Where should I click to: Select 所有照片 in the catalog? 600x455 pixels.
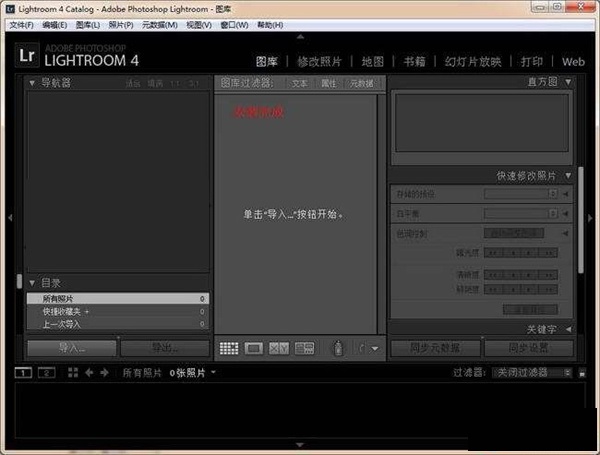click(118, 298)
